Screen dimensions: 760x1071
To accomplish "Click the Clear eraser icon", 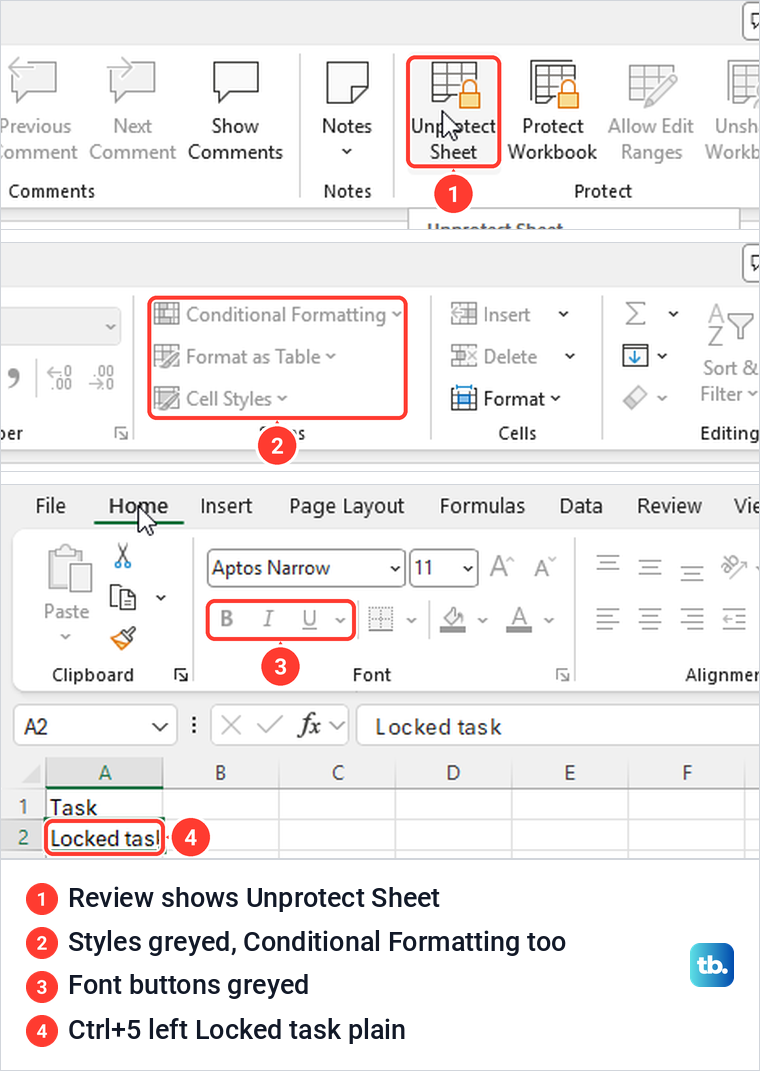I will point(635,398).
